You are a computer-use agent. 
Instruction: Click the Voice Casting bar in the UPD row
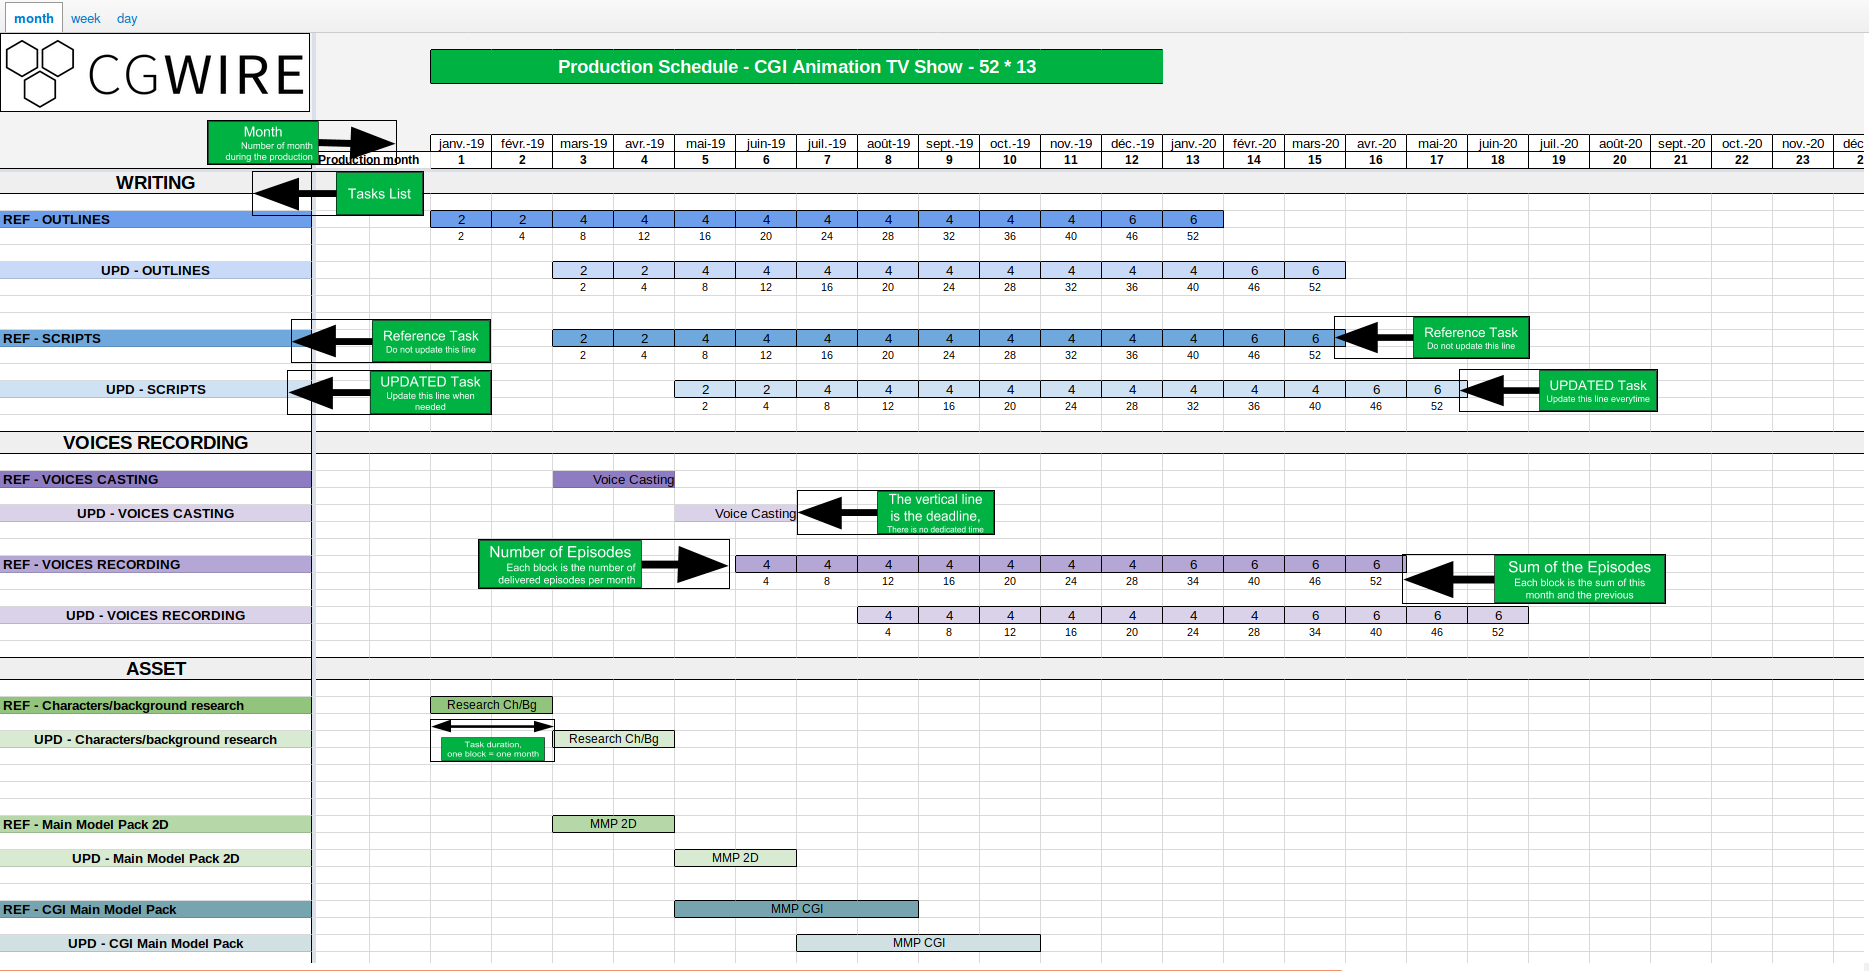735,514
